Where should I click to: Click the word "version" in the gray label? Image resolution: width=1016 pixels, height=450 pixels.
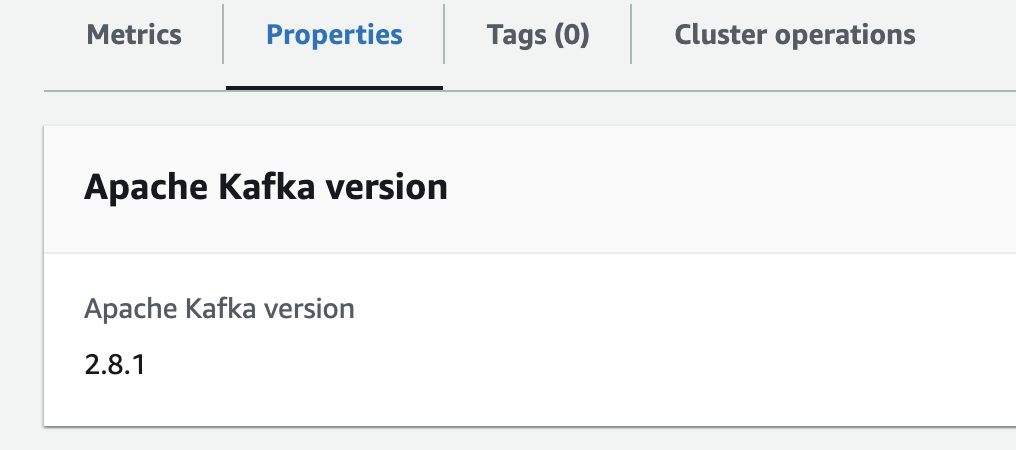coord(308,309)
